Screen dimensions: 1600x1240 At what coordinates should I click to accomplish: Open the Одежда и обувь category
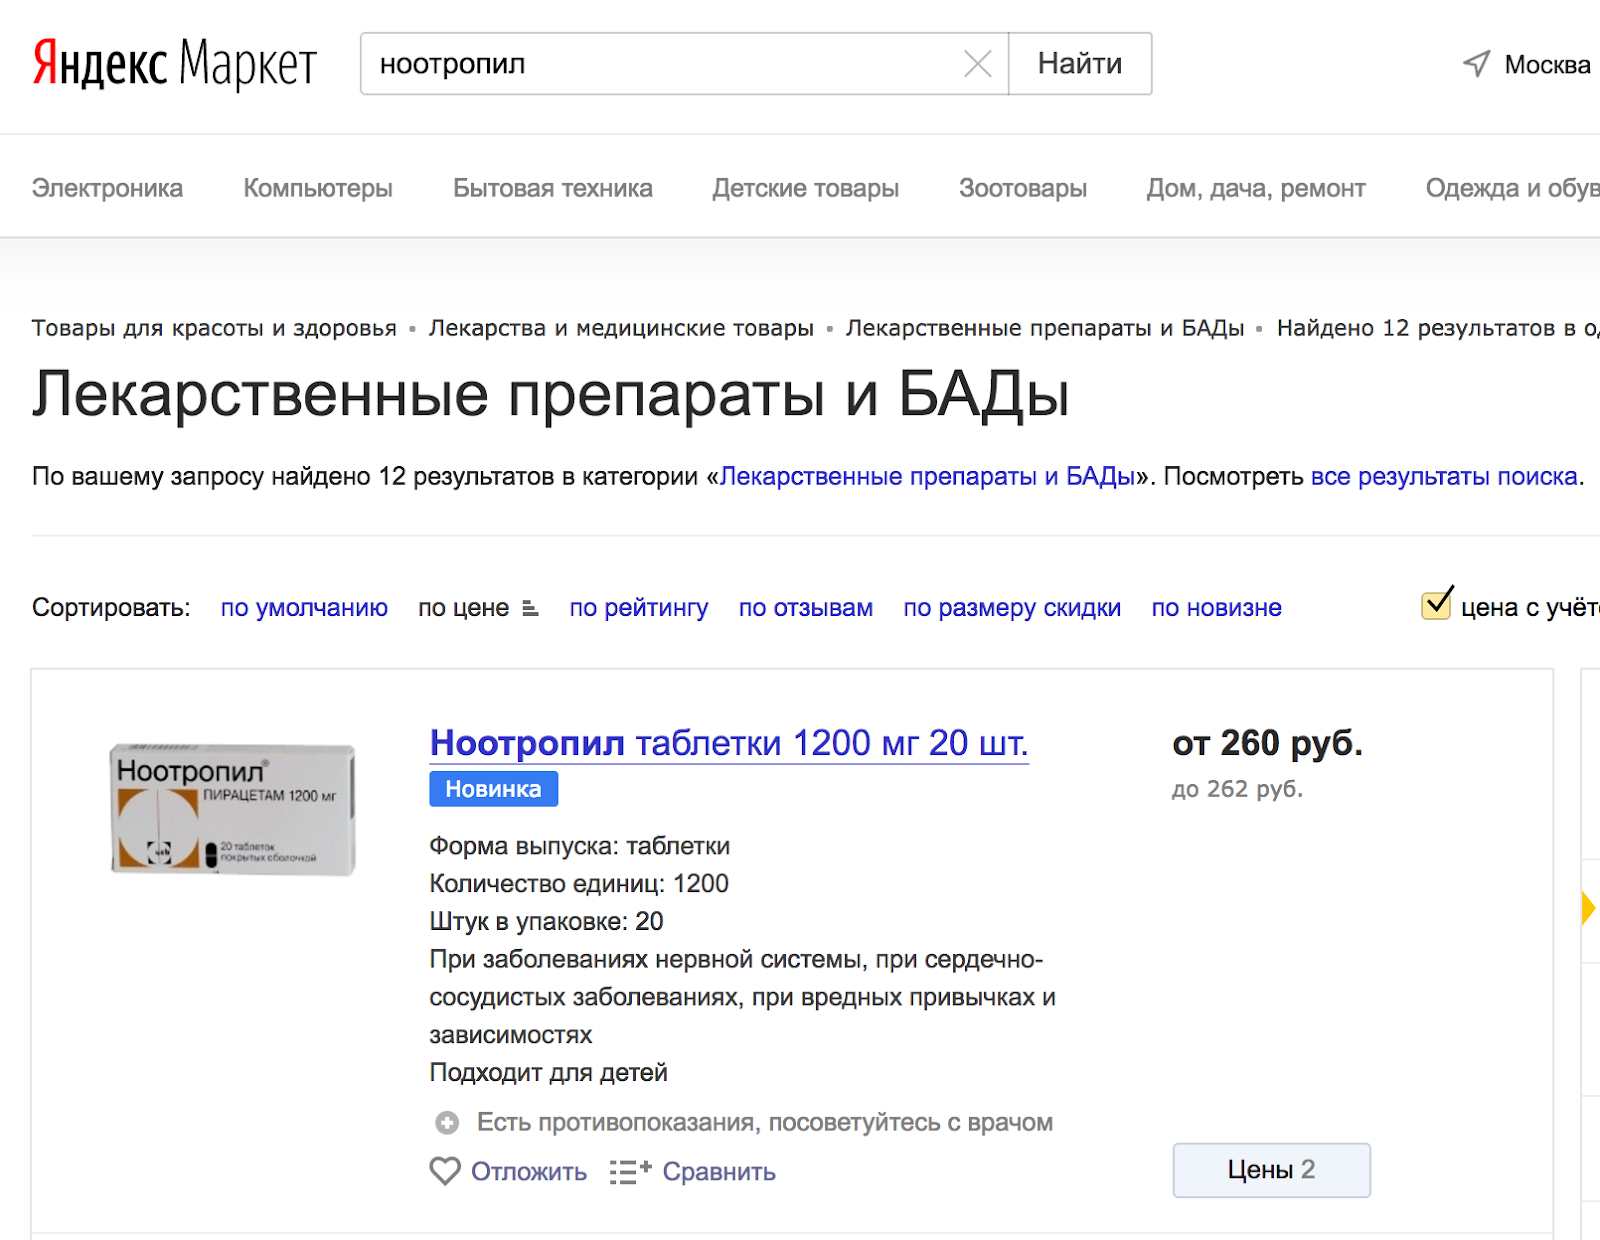(1513, 188)
